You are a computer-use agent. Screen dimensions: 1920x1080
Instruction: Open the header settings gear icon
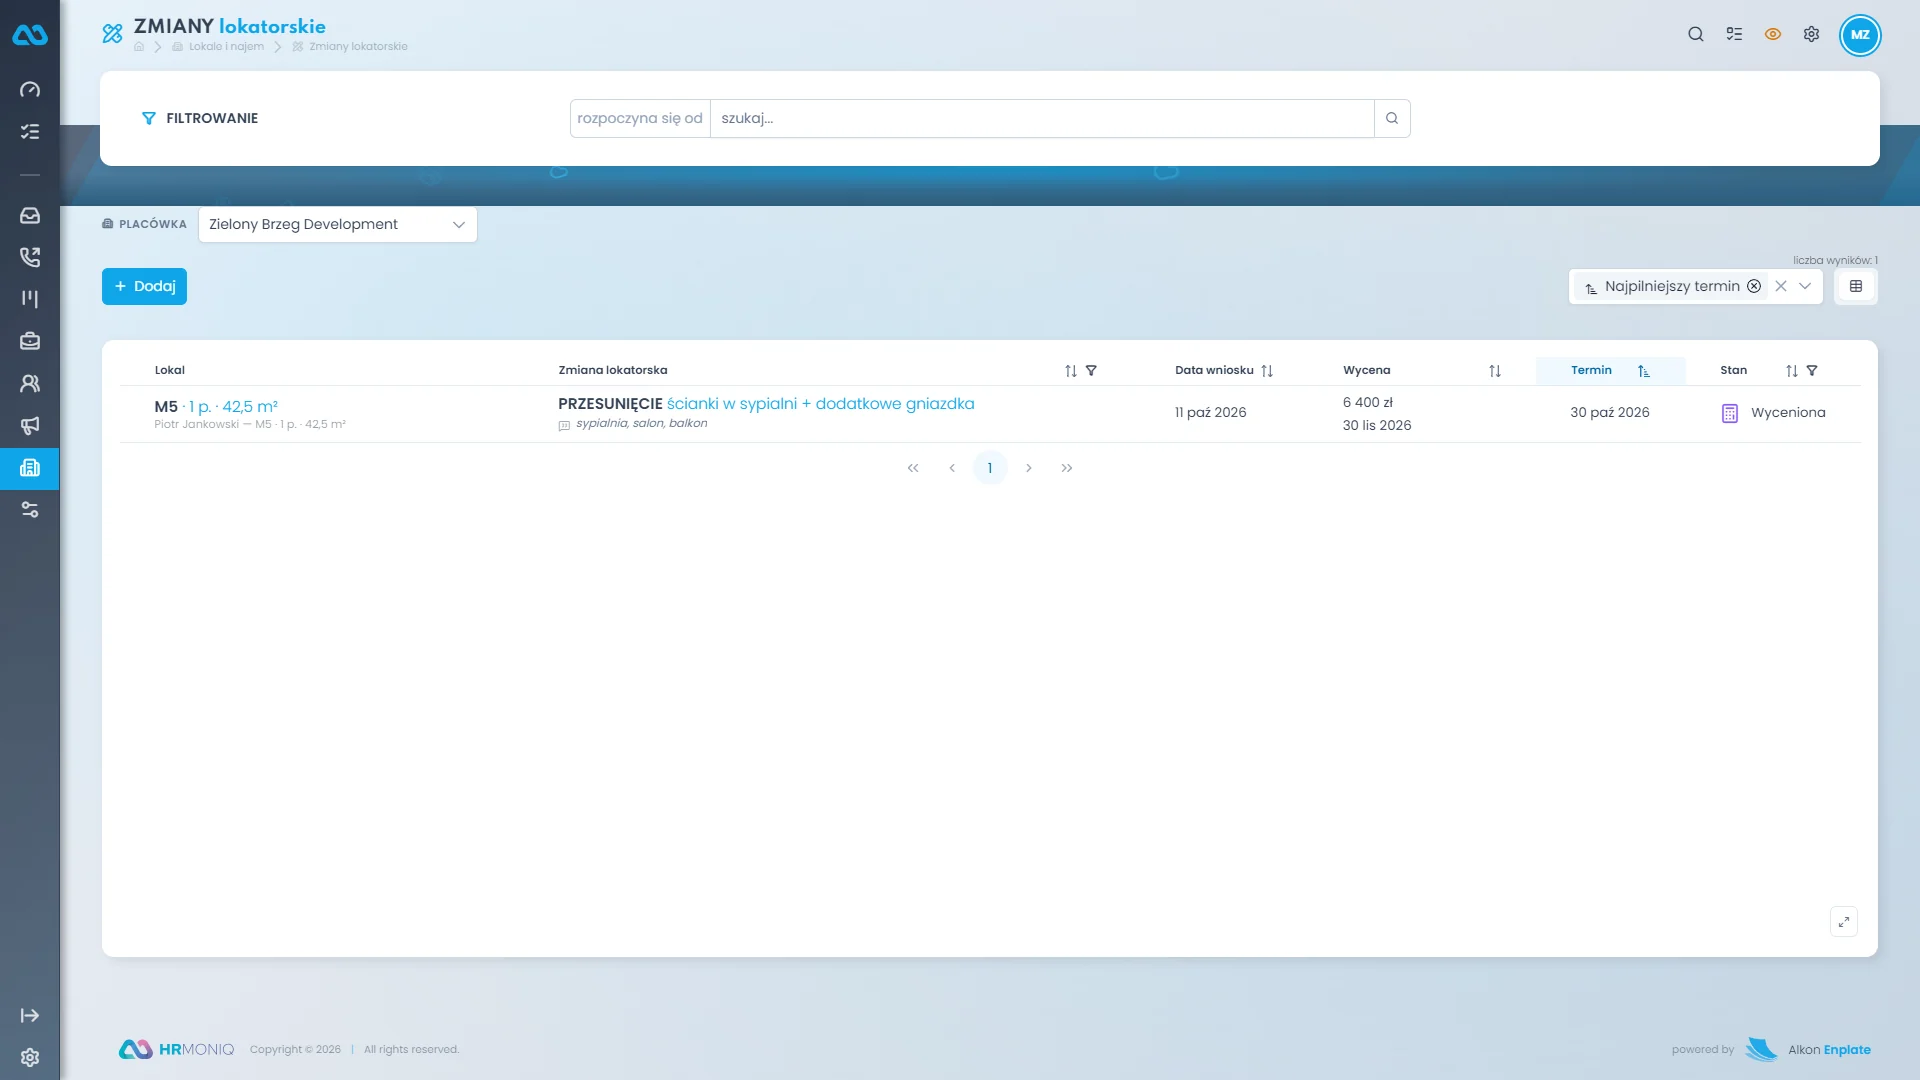1811,34
